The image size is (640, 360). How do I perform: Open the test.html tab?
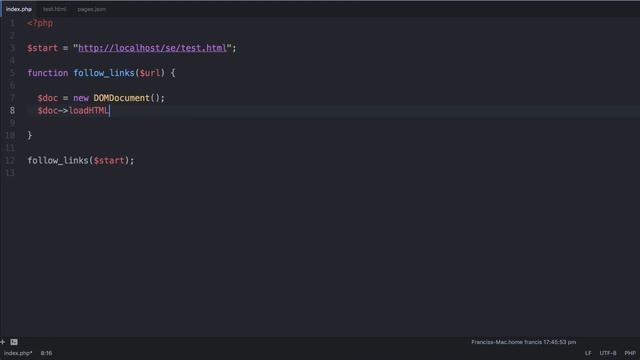pos(54,9)
